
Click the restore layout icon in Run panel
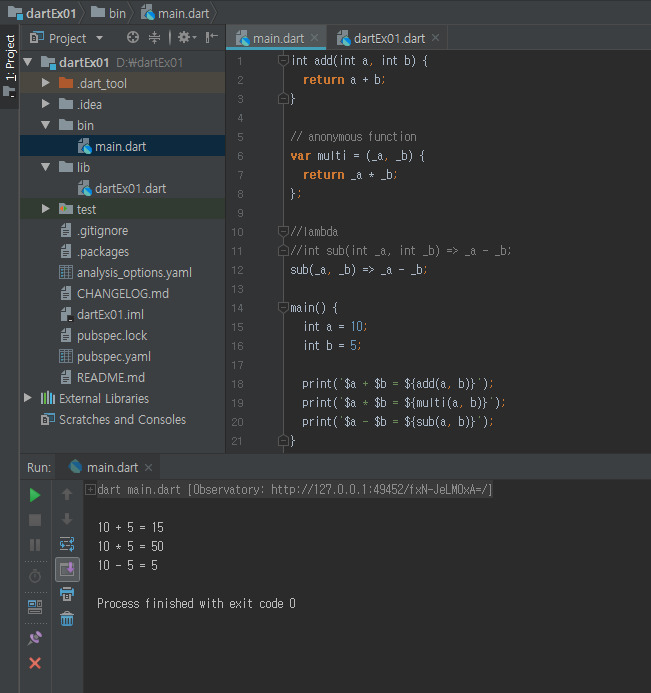pos(35,607)
